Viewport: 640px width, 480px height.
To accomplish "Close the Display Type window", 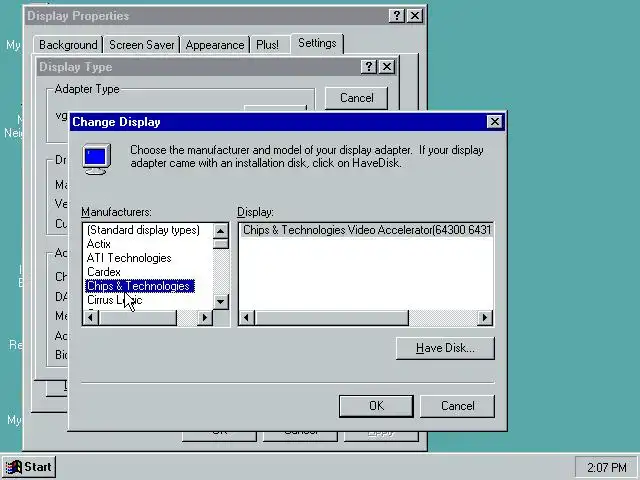I will pos(387,67).
